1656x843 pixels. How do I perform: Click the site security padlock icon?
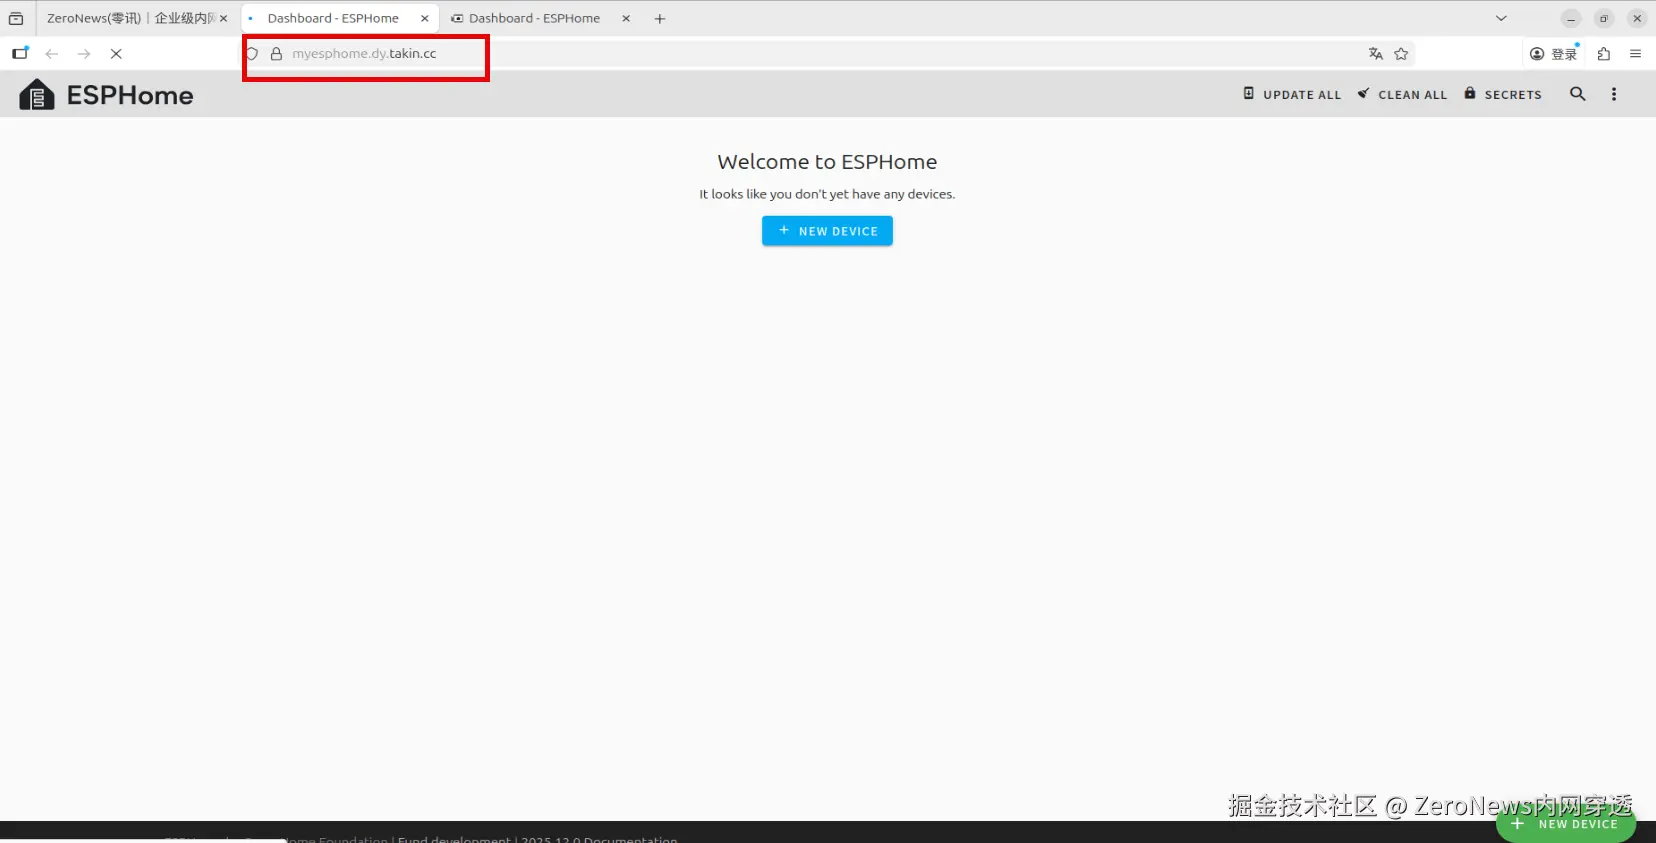tap(276, 54)
